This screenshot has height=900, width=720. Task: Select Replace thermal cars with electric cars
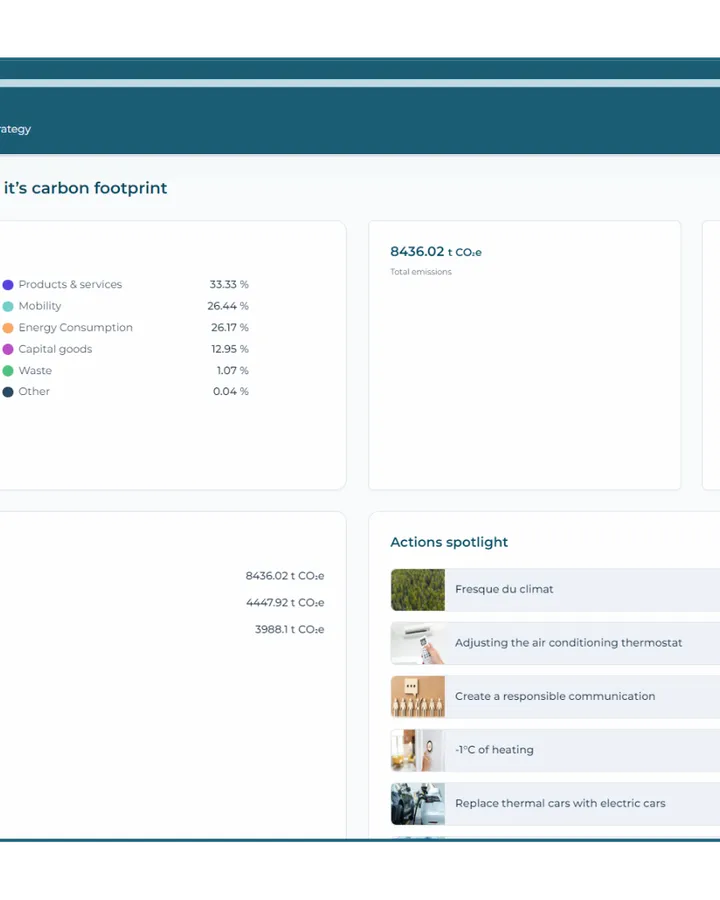555,804
